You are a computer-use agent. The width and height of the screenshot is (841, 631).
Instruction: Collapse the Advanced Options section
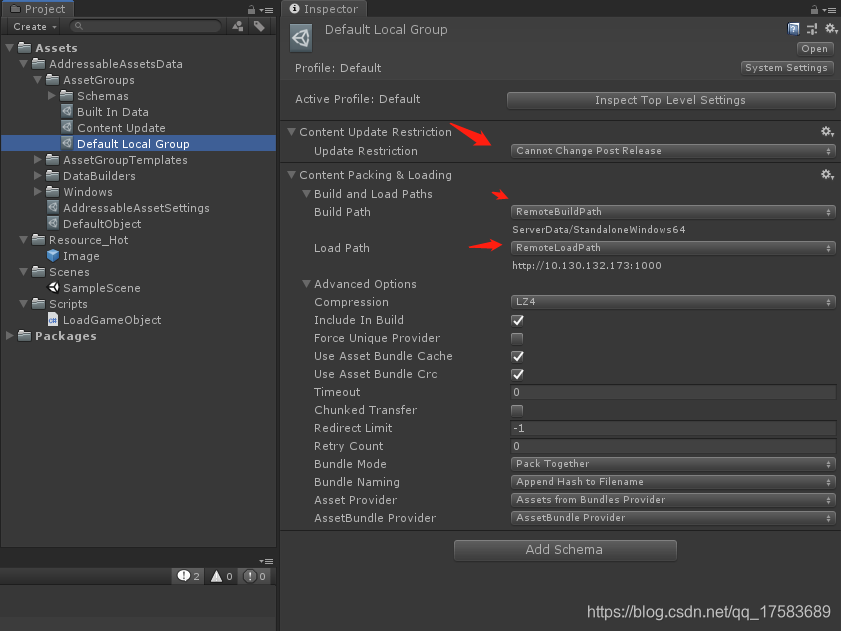click(306, 284)
